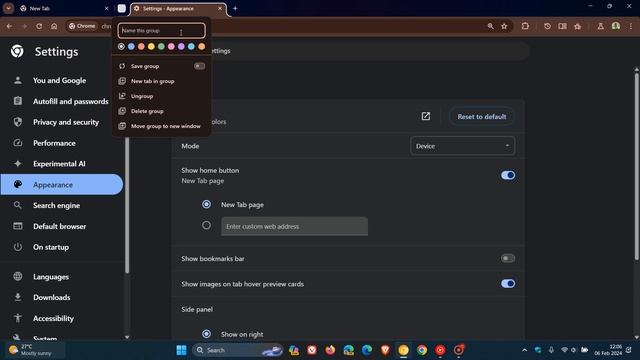Select the yellow group color
Image resolution: width=640 pixels, height=360 pixels.
(x=151, y=47)
